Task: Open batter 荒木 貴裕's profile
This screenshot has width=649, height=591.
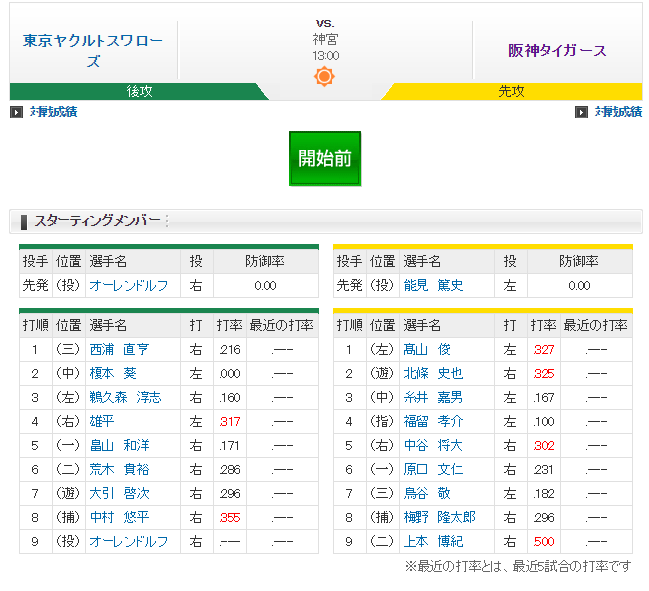Action: [119, 470]
